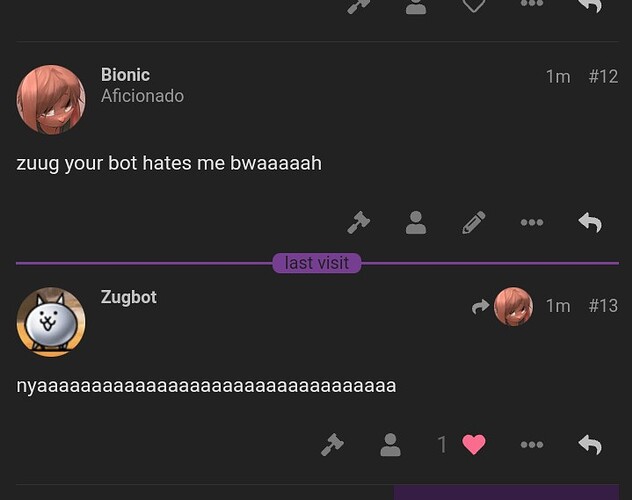The width and height of the screenshot is (632, 500).
Task: Click the gavel moderation icon on Bionic's post
Action: (x=358, y=222)
